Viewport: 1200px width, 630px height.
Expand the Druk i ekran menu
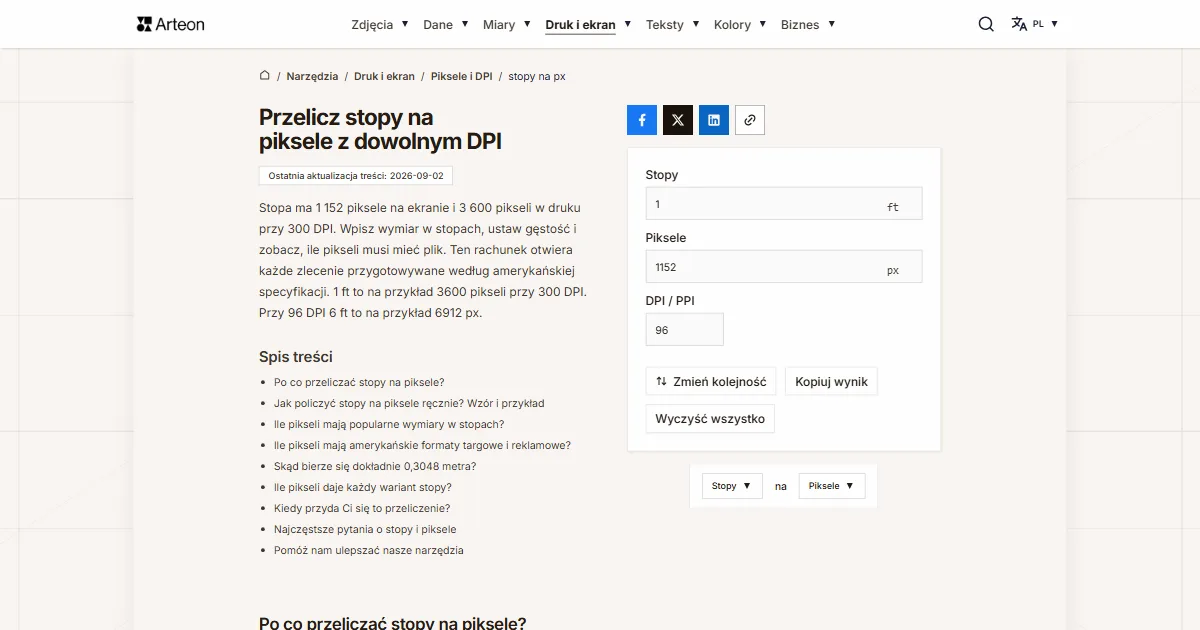588,24
